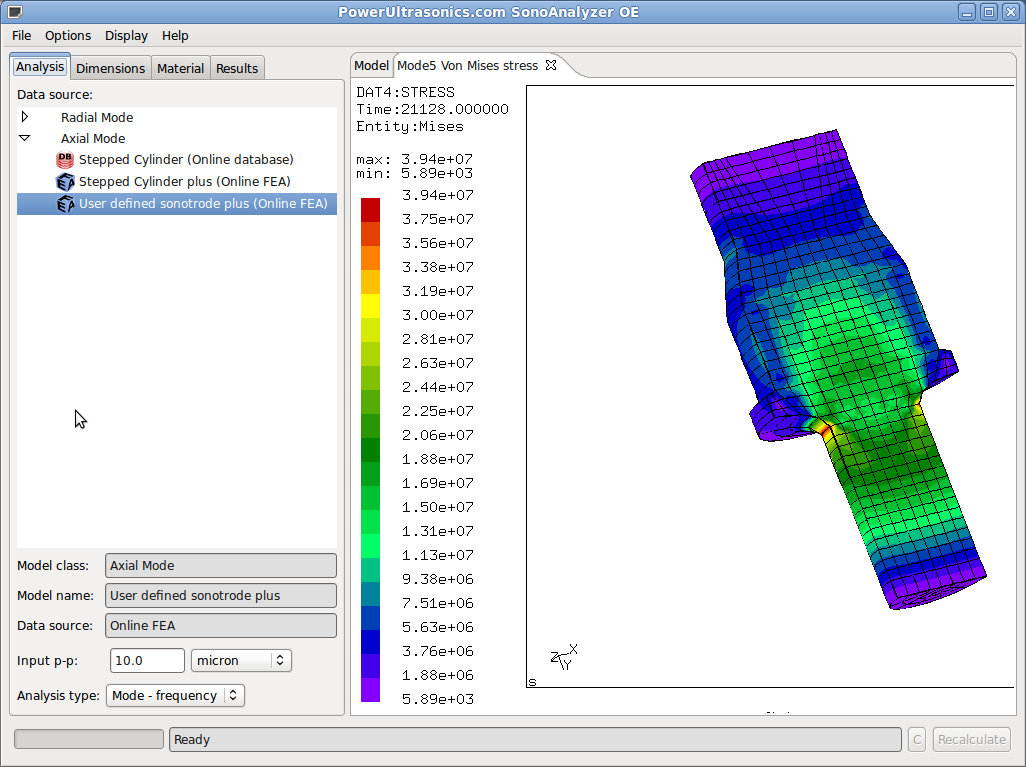This screenshot has height=767, width=1026.
Task: Click the yellow 3.00e+07 legend color
Action: point(370,306)
